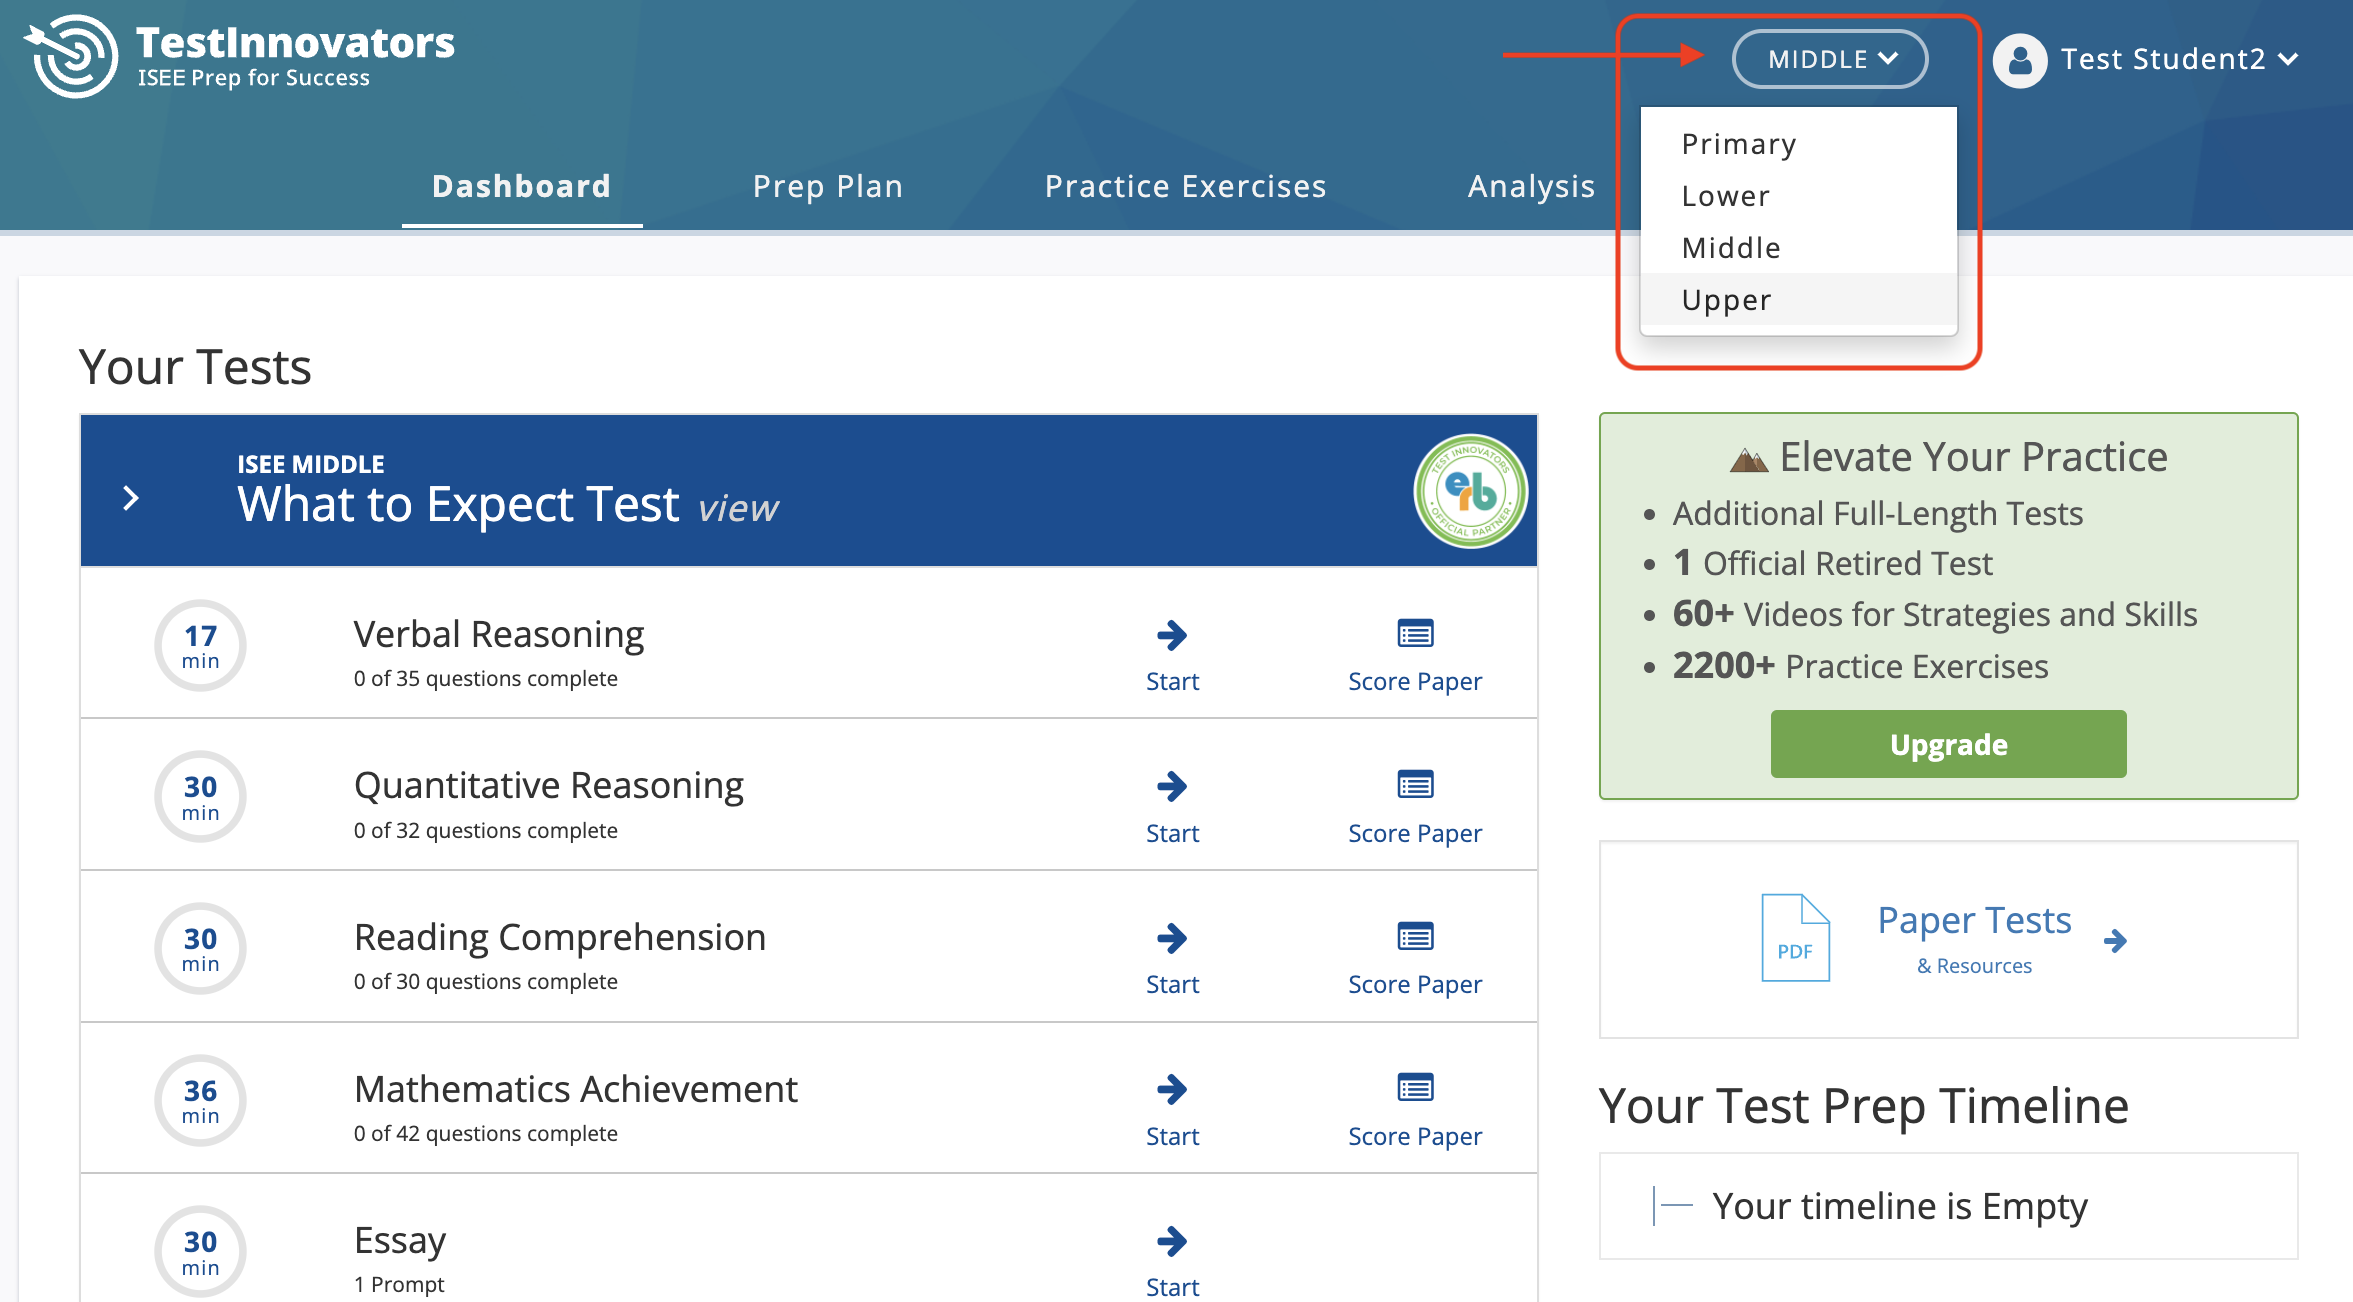Click the 30 min Reading Comprehension timer circle
Image resolution: width=2353 pixels, height=1302 pixels.
[x=200, y=948]
